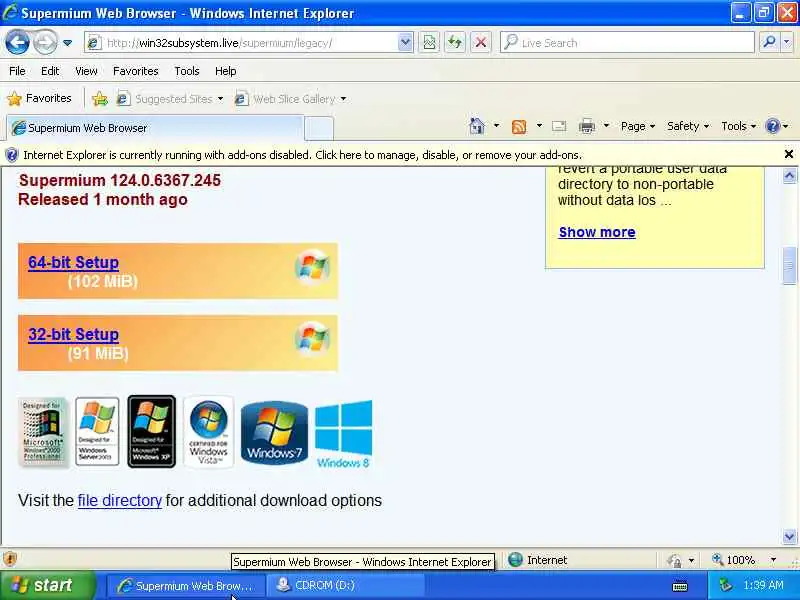Image resolution: width=800 pixels, height=600 pixels.
Task: Click the Favorites star button
Action: [x=39, y=98]
